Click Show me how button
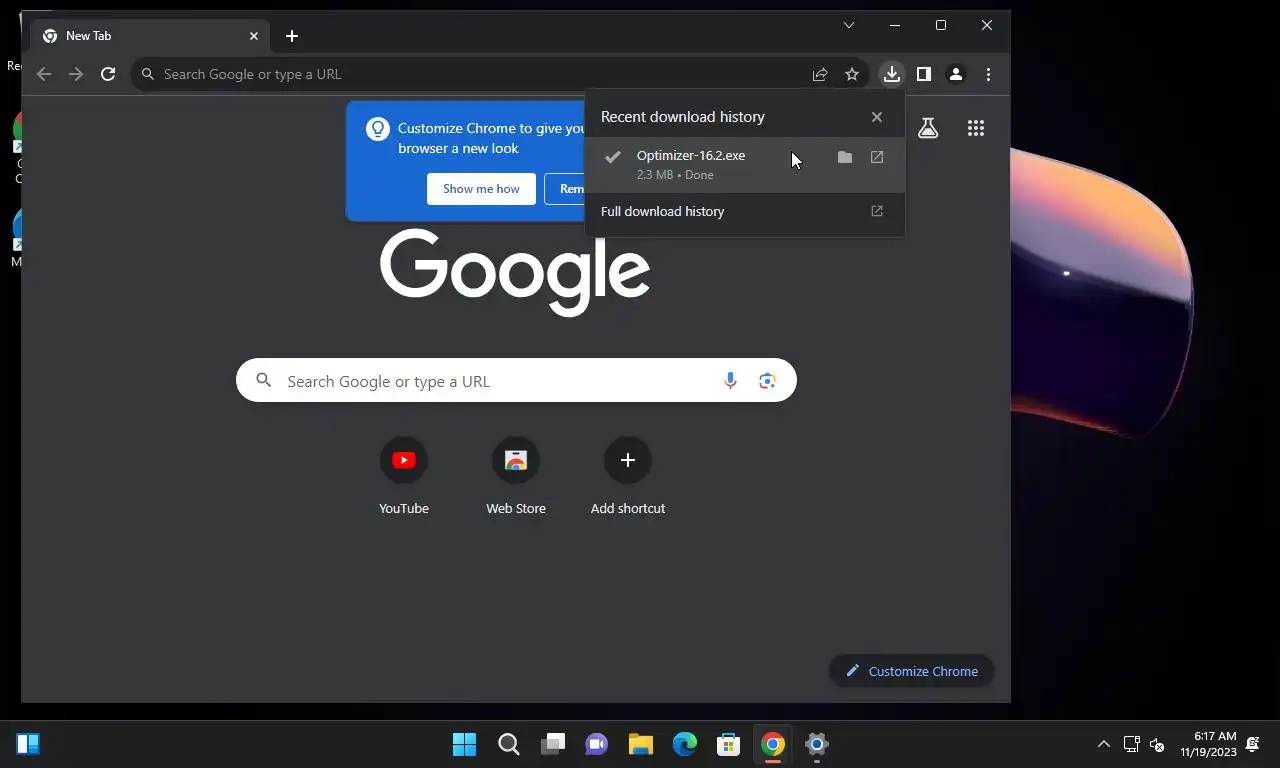Image resolution: width=1280 pixels, height=768 pixels. click(x=481, y=189)
